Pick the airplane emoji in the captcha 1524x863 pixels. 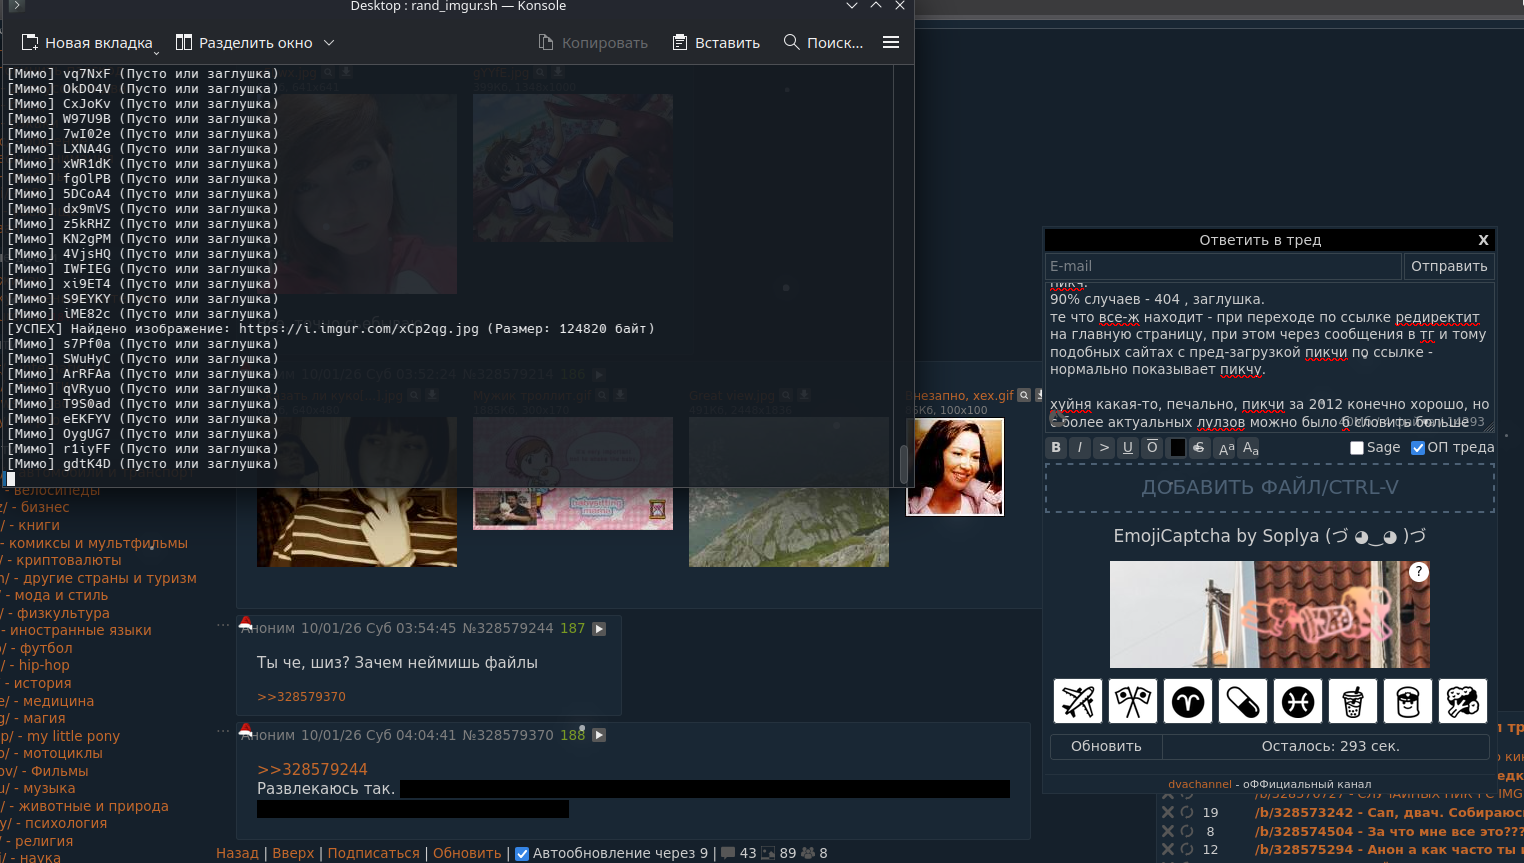(x=1078, y=701)
